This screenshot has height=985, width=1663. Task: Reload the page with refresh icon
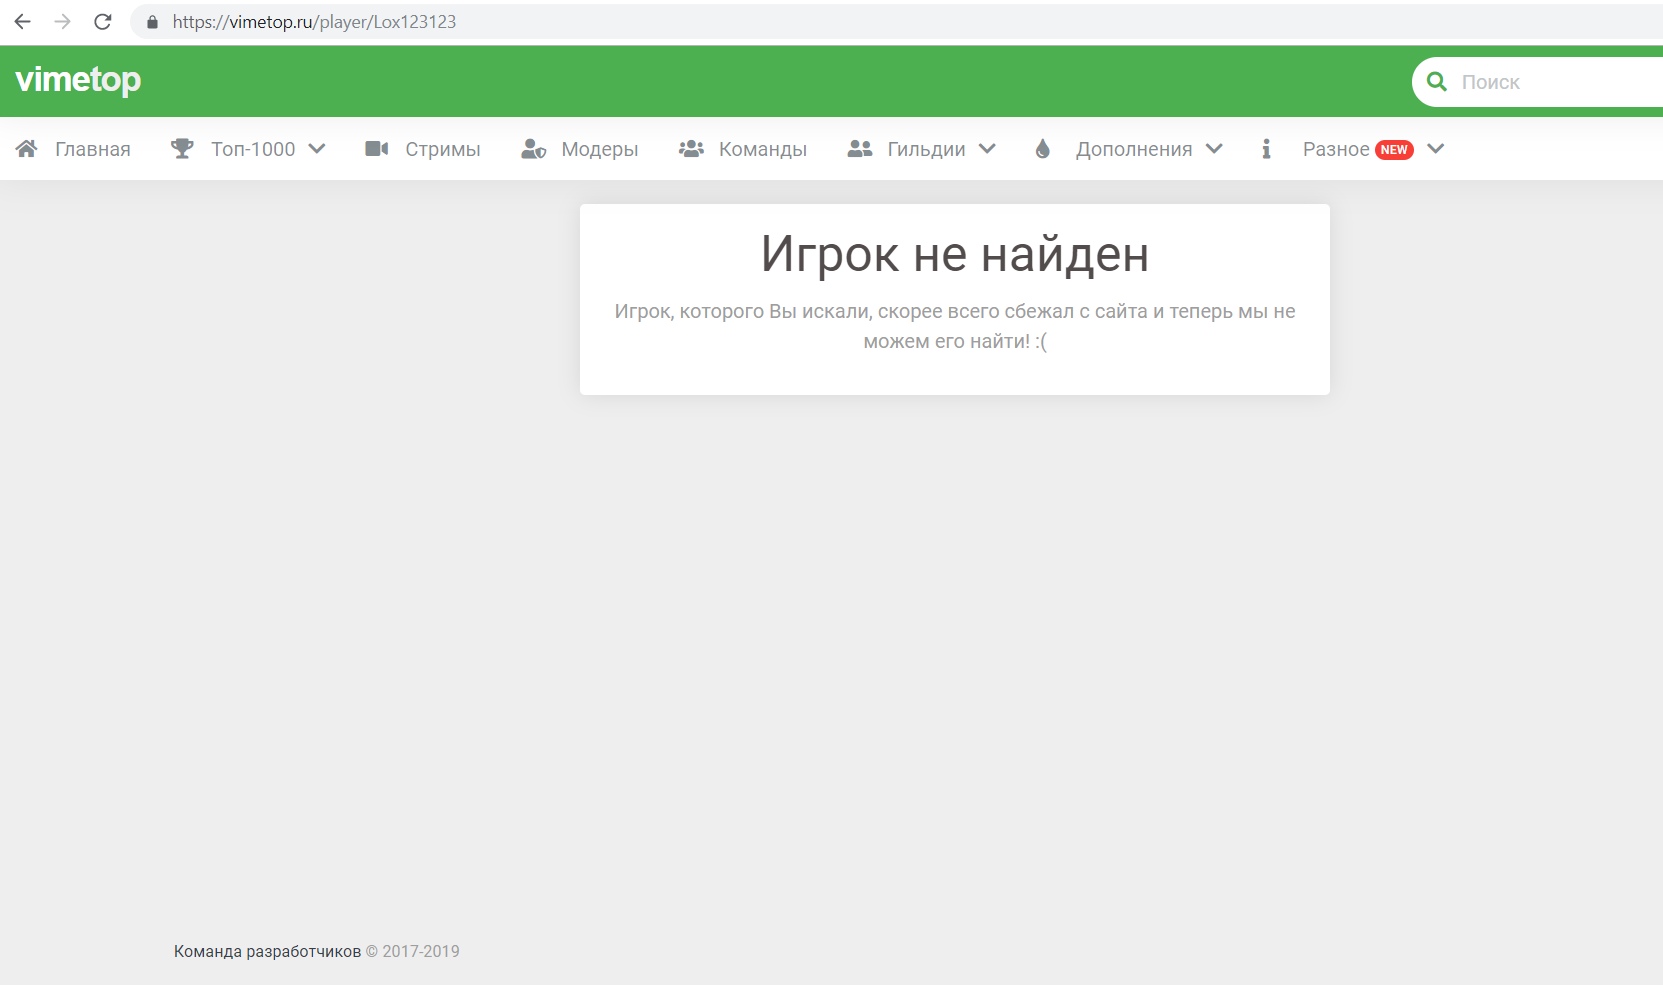(x=102, y=22)
